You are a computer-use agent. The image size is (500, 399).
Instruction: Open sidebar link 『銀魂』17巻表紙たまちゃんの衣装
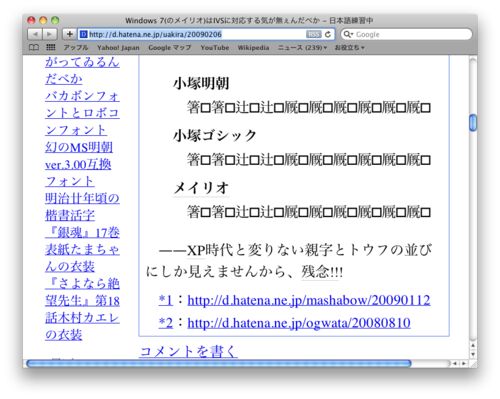82,250
